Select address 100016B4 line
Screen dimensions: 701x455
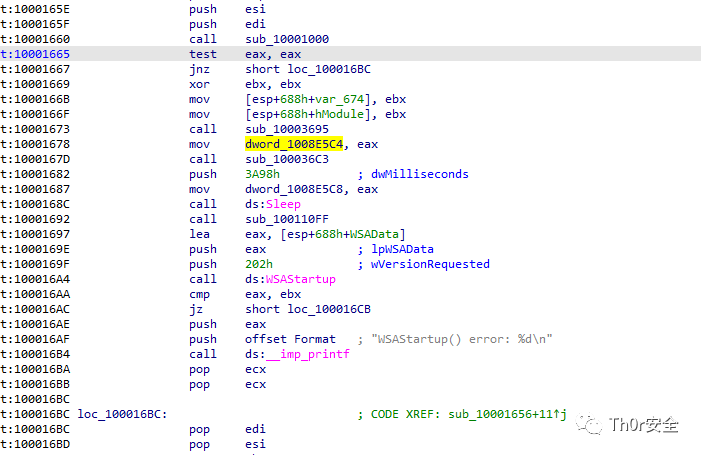click(35, 354)
